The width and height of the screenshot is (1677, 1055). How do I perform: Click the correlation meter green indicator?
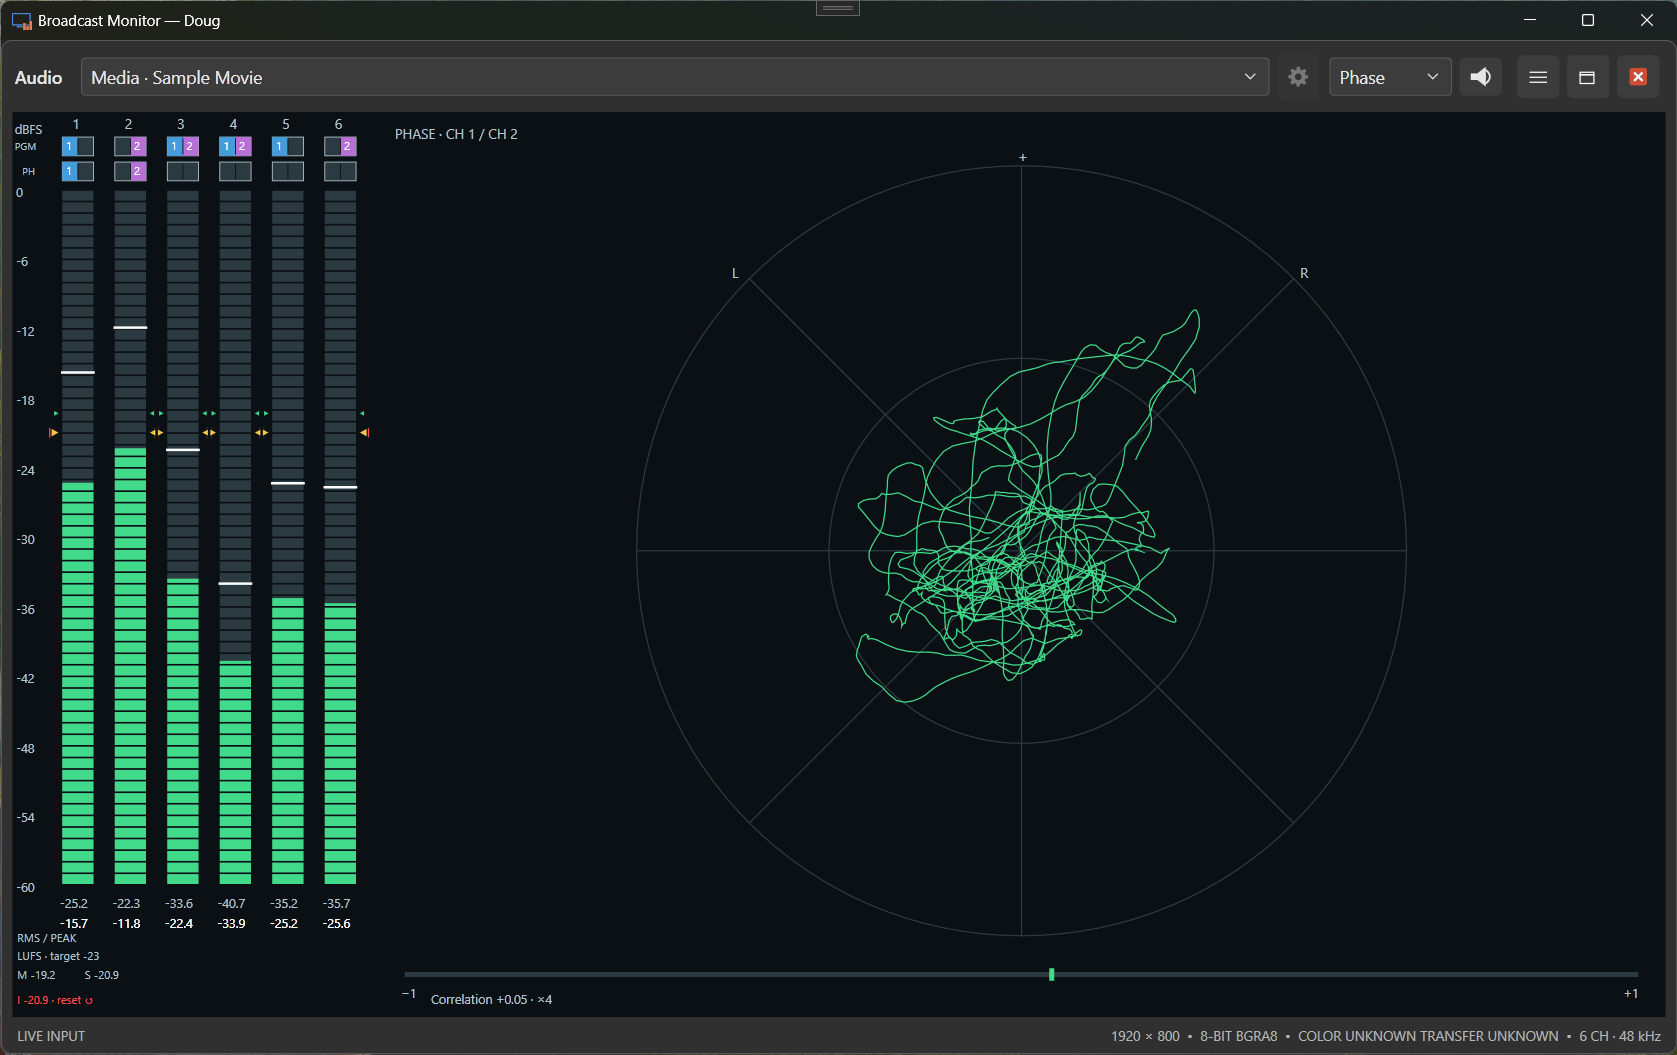[x=1051, y=974]
